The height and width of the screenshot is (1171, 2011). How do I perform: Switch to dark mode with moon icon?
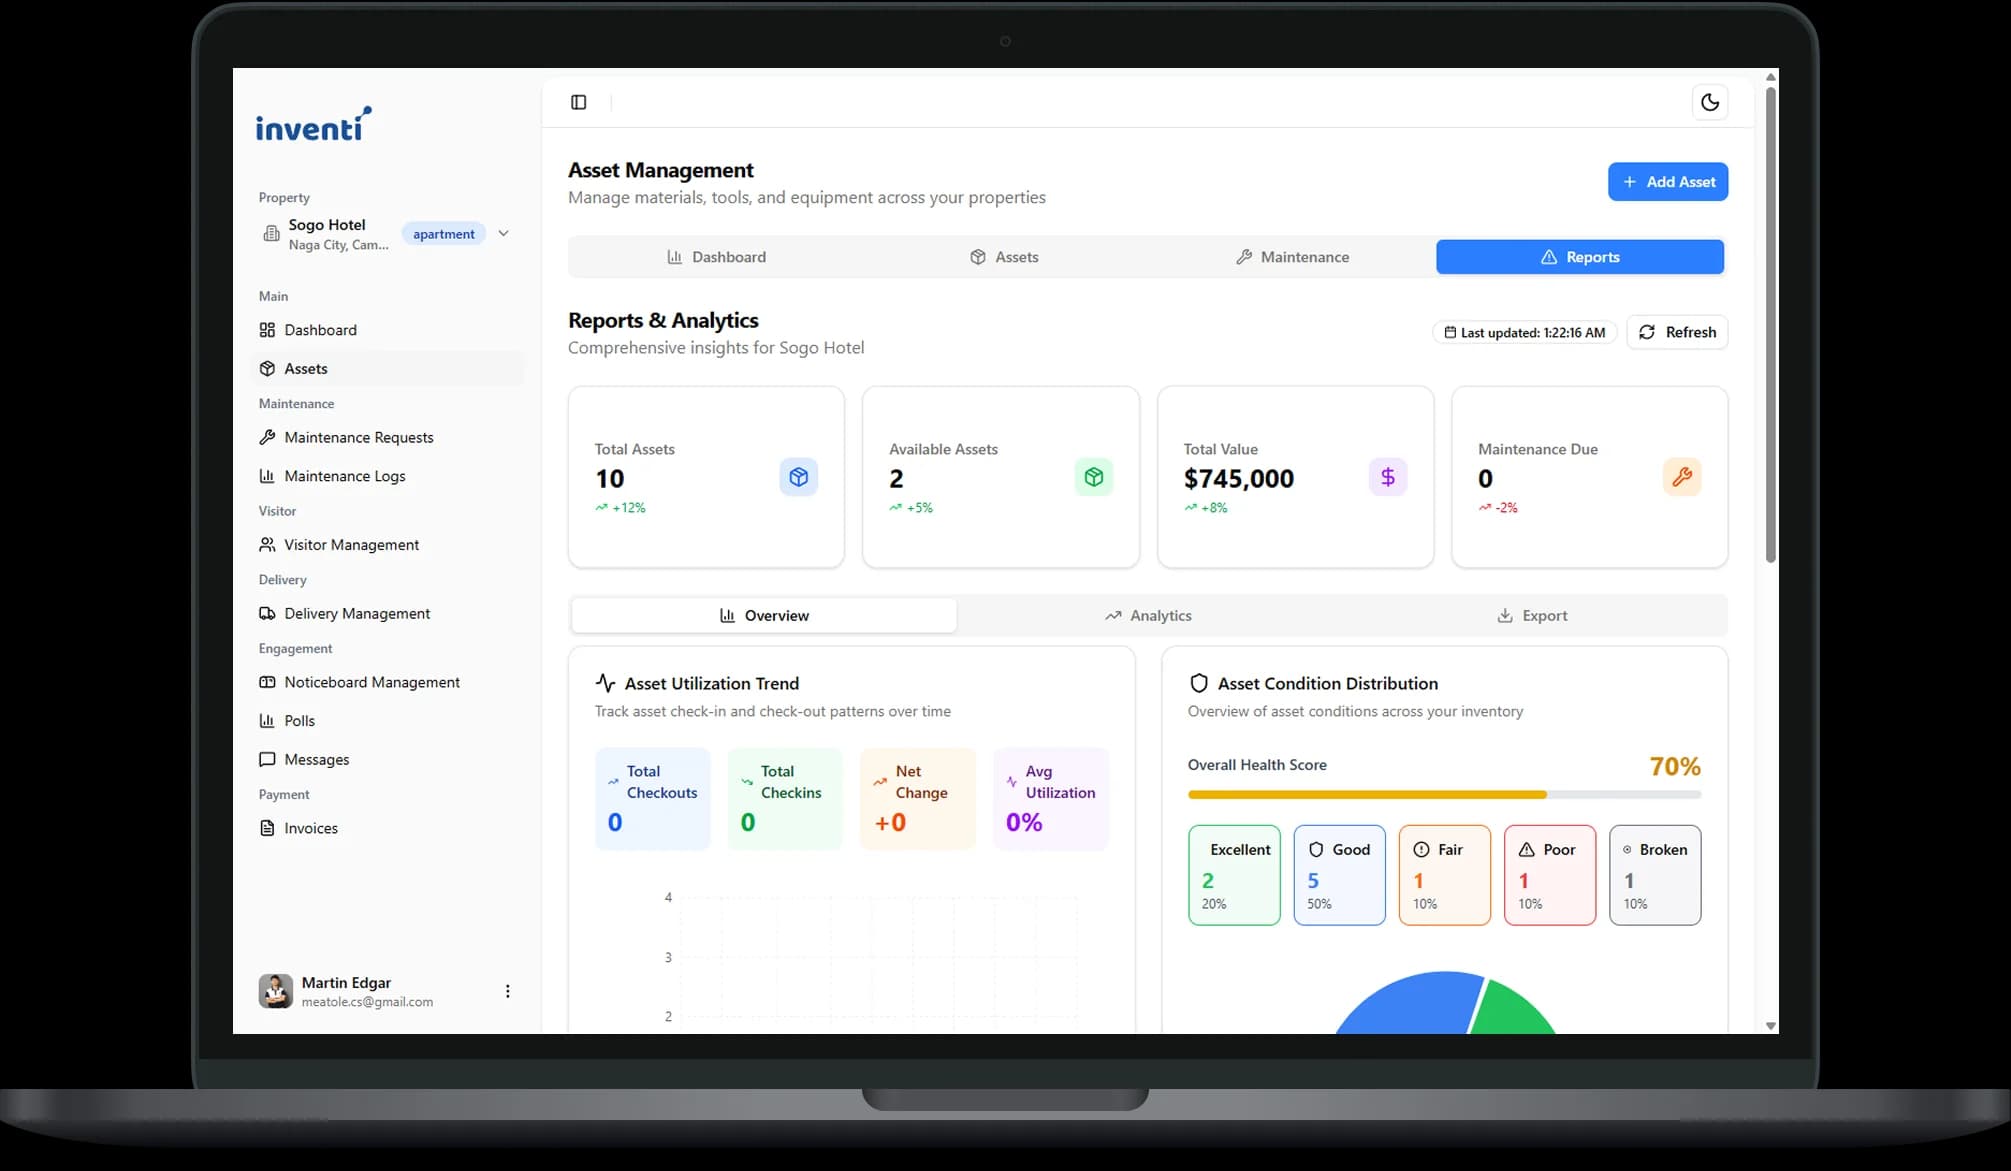click(x=1709, y=102)
